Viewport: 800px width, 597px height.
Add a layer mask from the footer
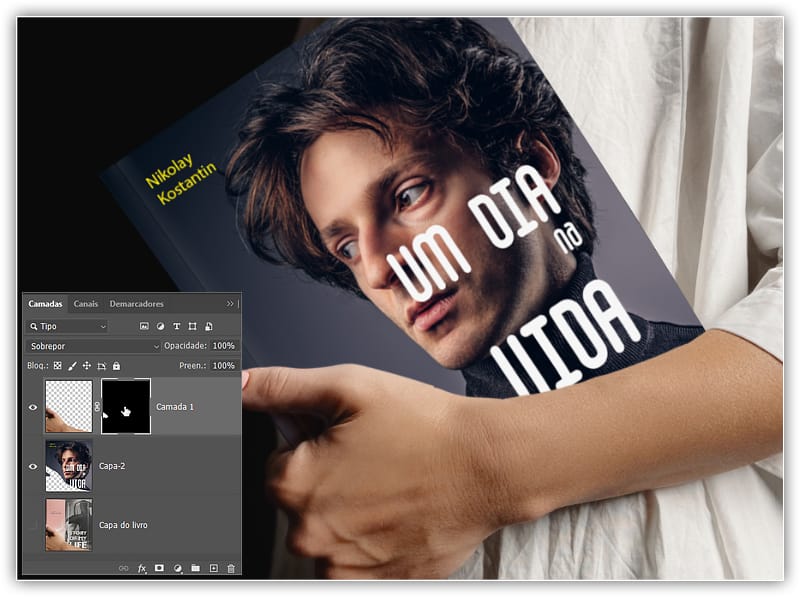coord(159,568)
